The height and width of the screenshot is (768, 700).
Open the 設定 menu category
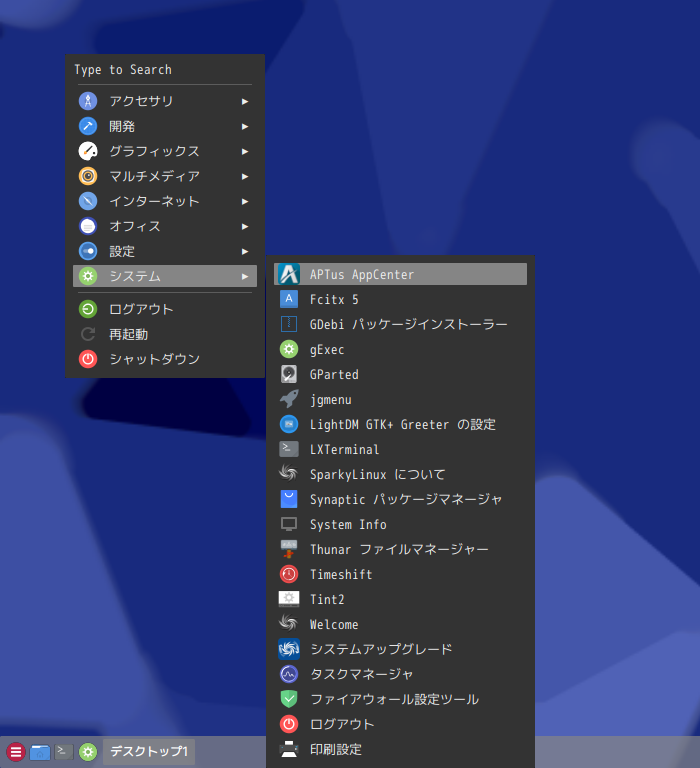pyautogui.click(x=165, y=251)
